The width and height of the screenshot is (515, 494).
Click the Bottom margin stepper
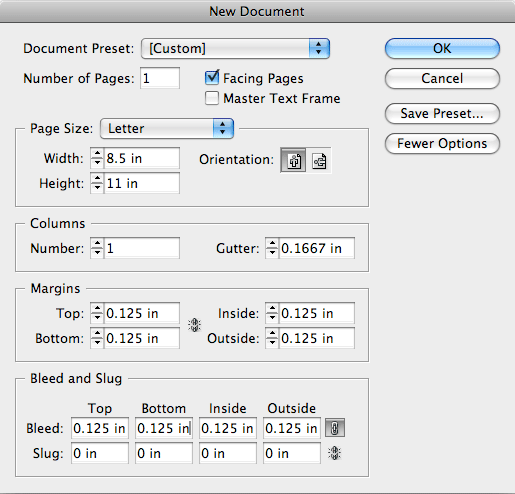pos(97,338)
